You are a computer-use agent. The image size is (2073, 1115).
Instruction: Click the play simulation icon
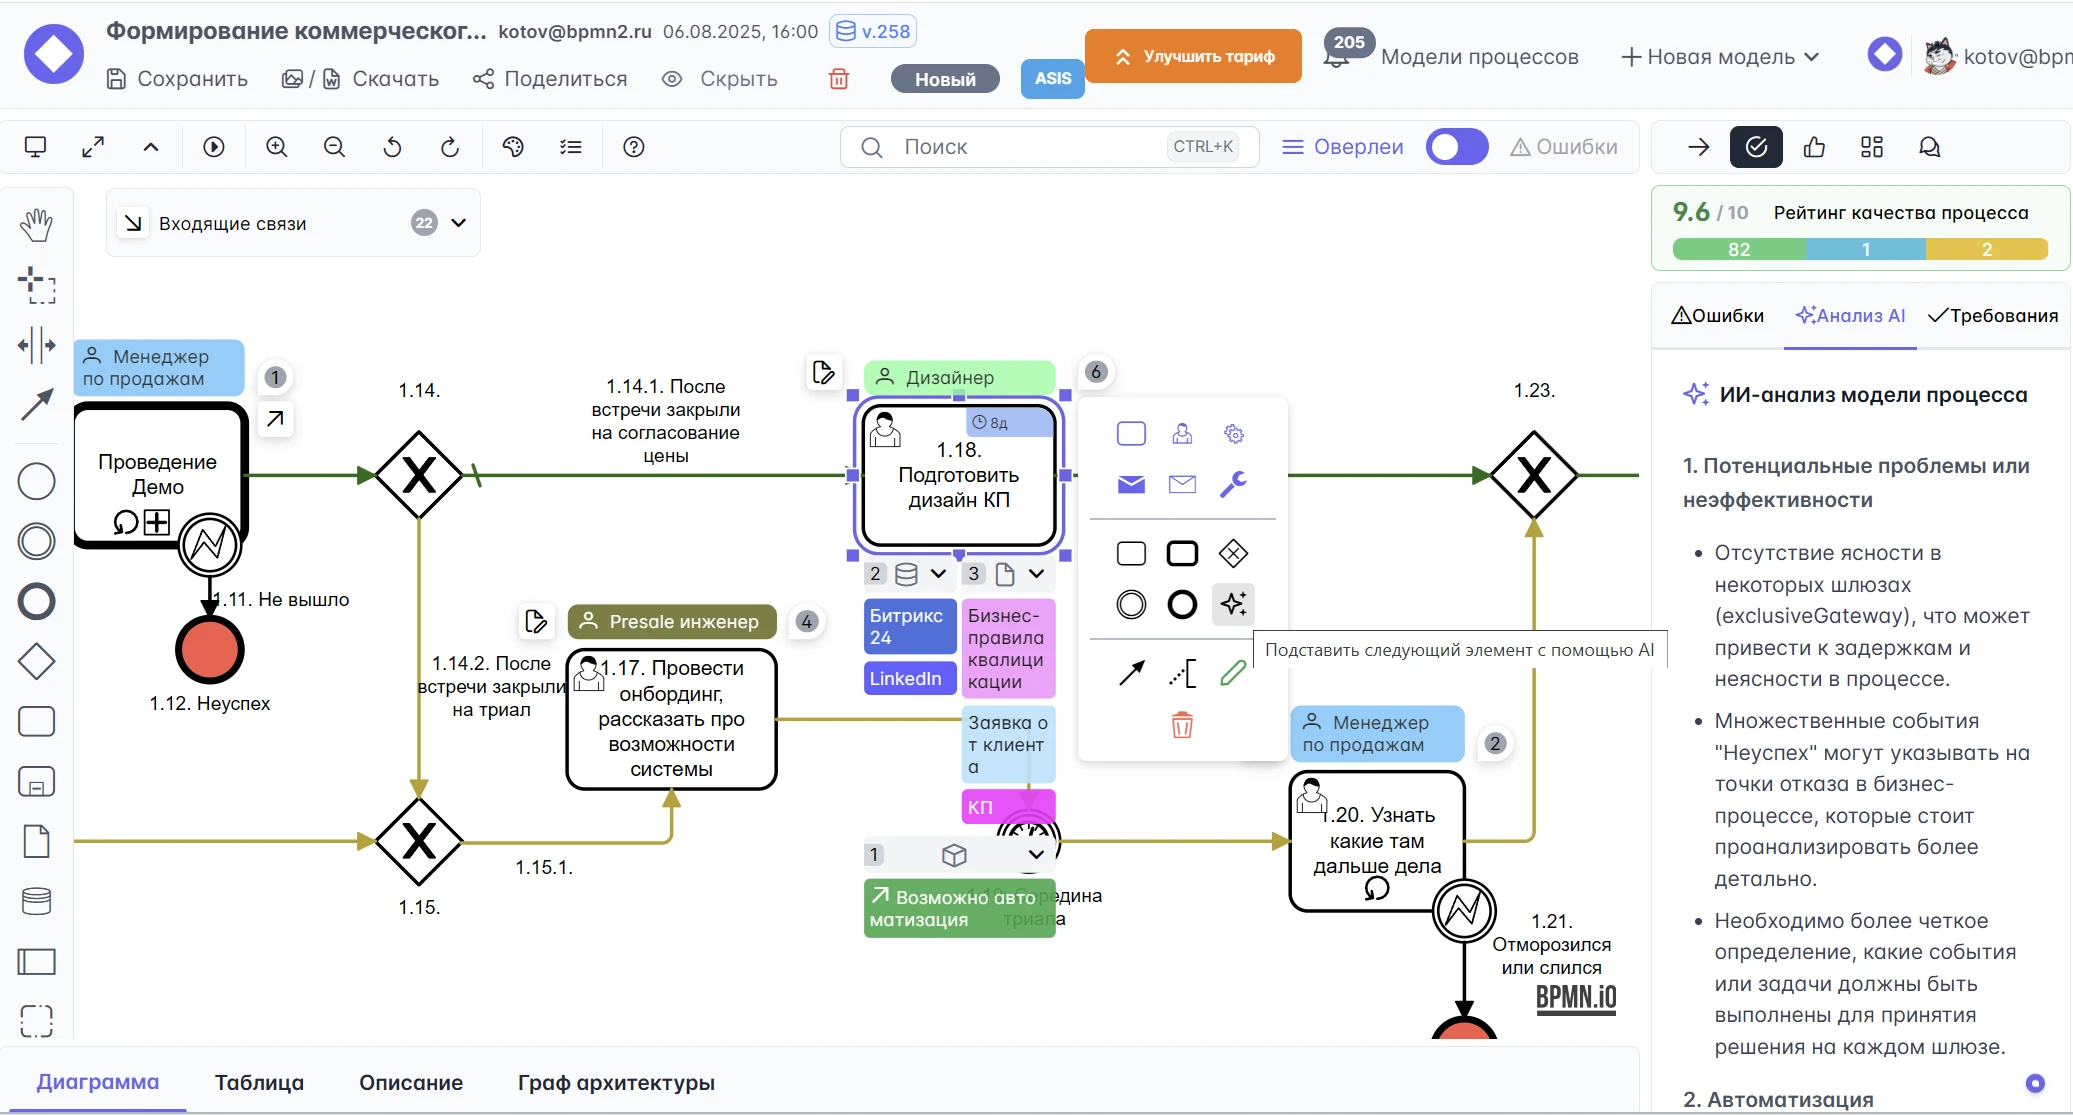point(214,147)
